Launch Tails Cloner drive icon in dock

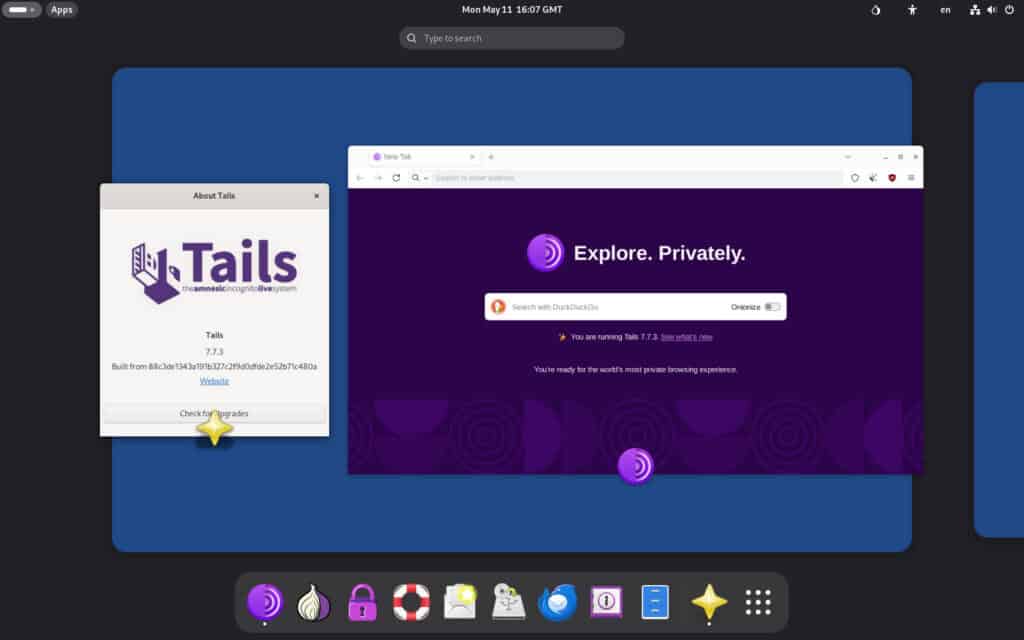[509, 601]
